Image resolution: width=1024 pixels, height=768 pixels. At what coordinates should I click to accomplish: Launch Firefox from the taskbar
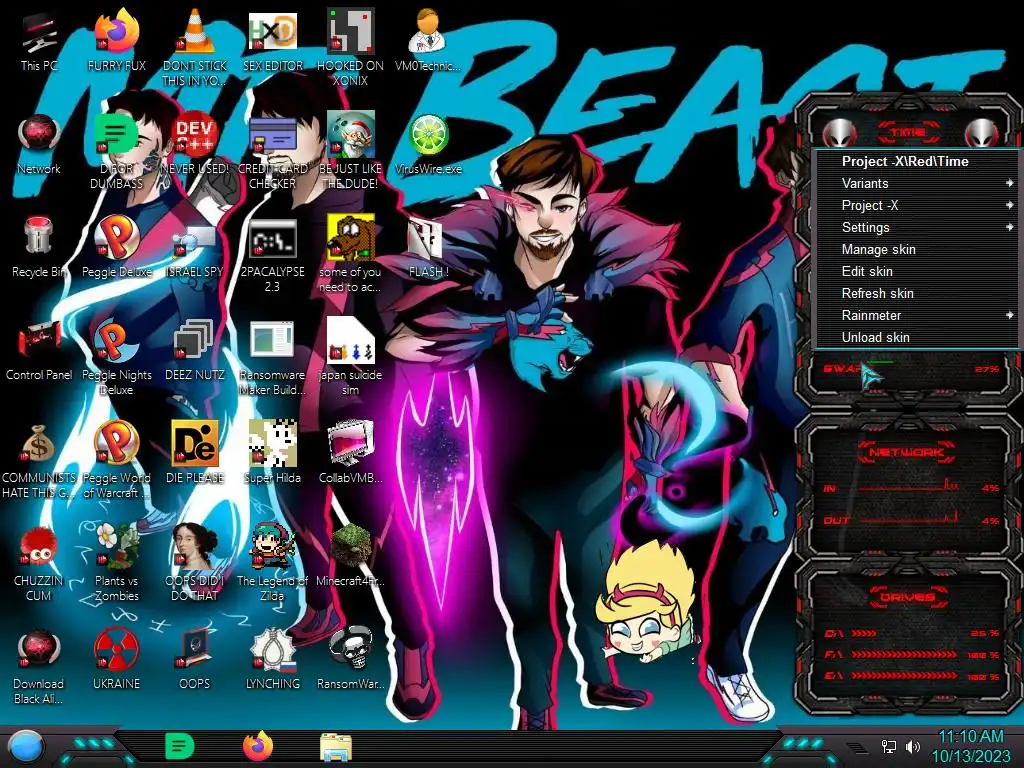[258, 746]
